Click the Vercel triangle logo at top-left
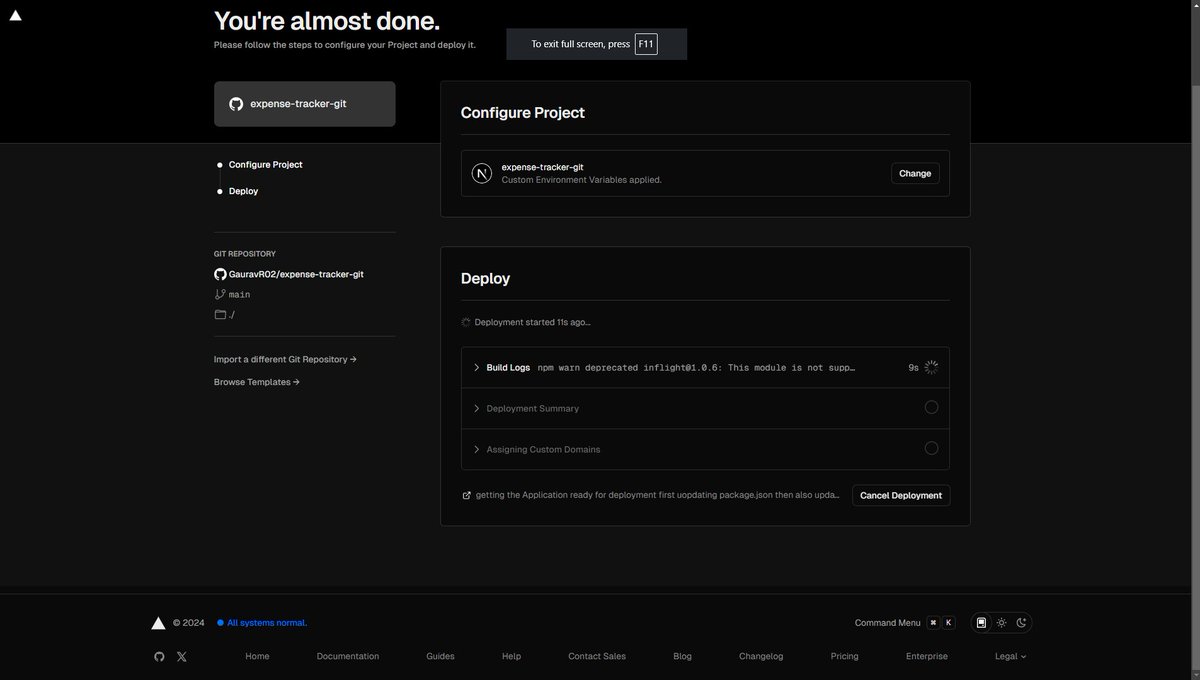 tap(15, 15)
